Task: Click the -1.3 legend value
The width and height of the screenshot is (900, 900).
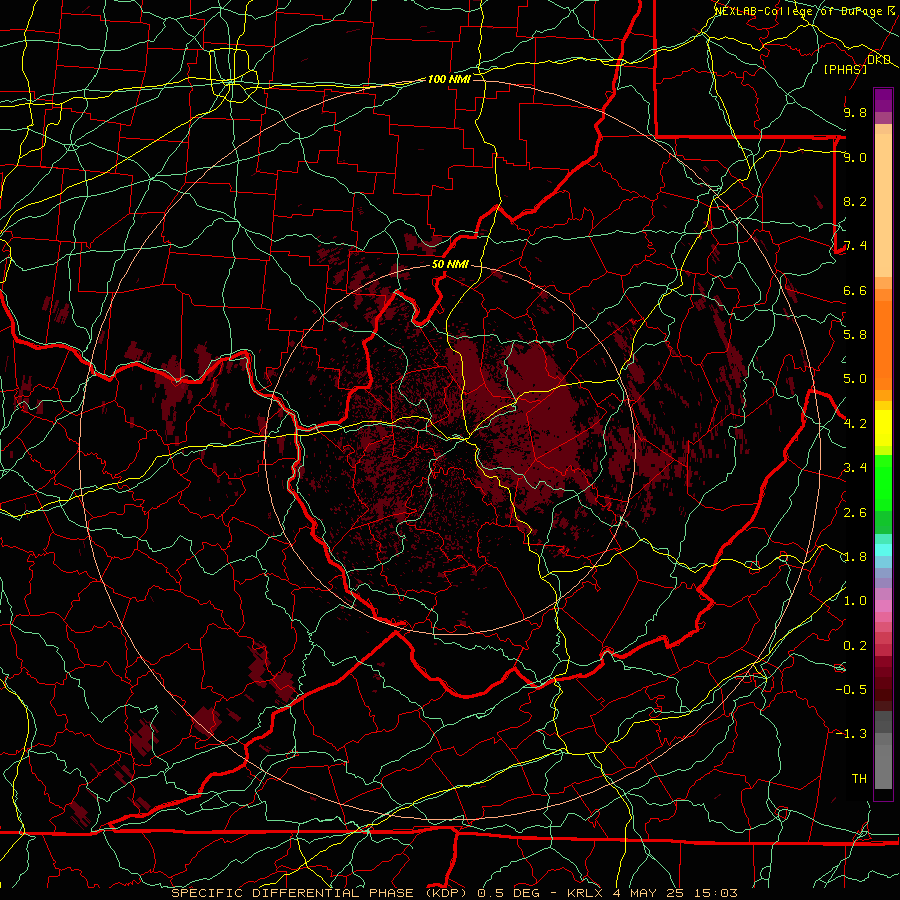Action: click(x=851, y=734)
